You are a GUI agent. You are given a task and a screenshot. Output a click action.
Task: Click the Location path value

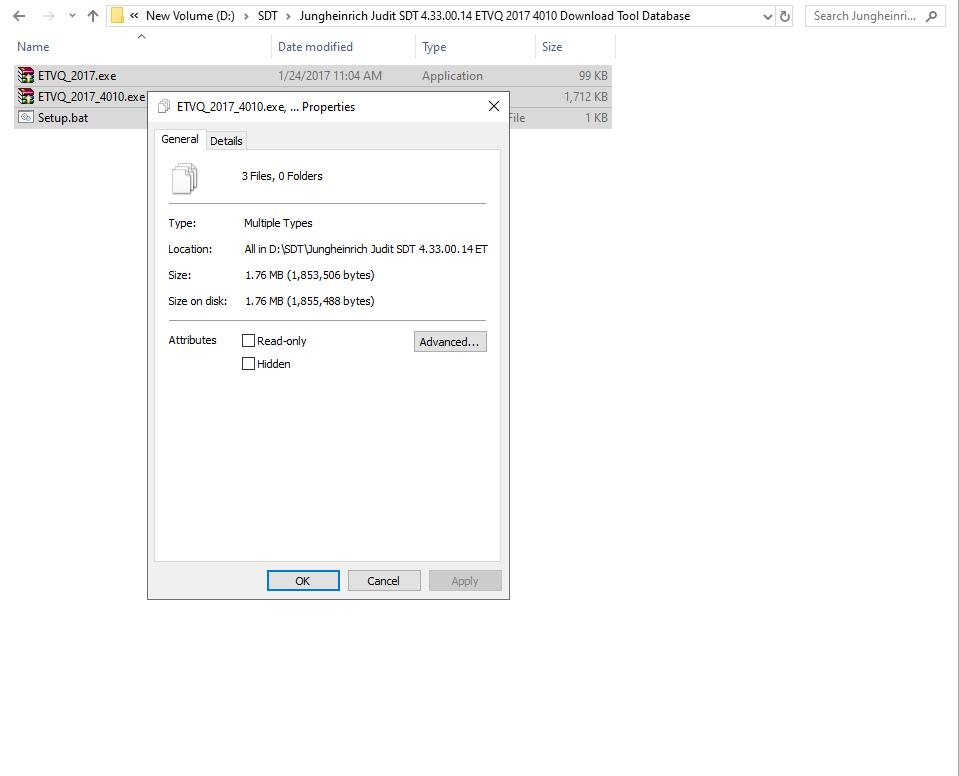(366, 249)
